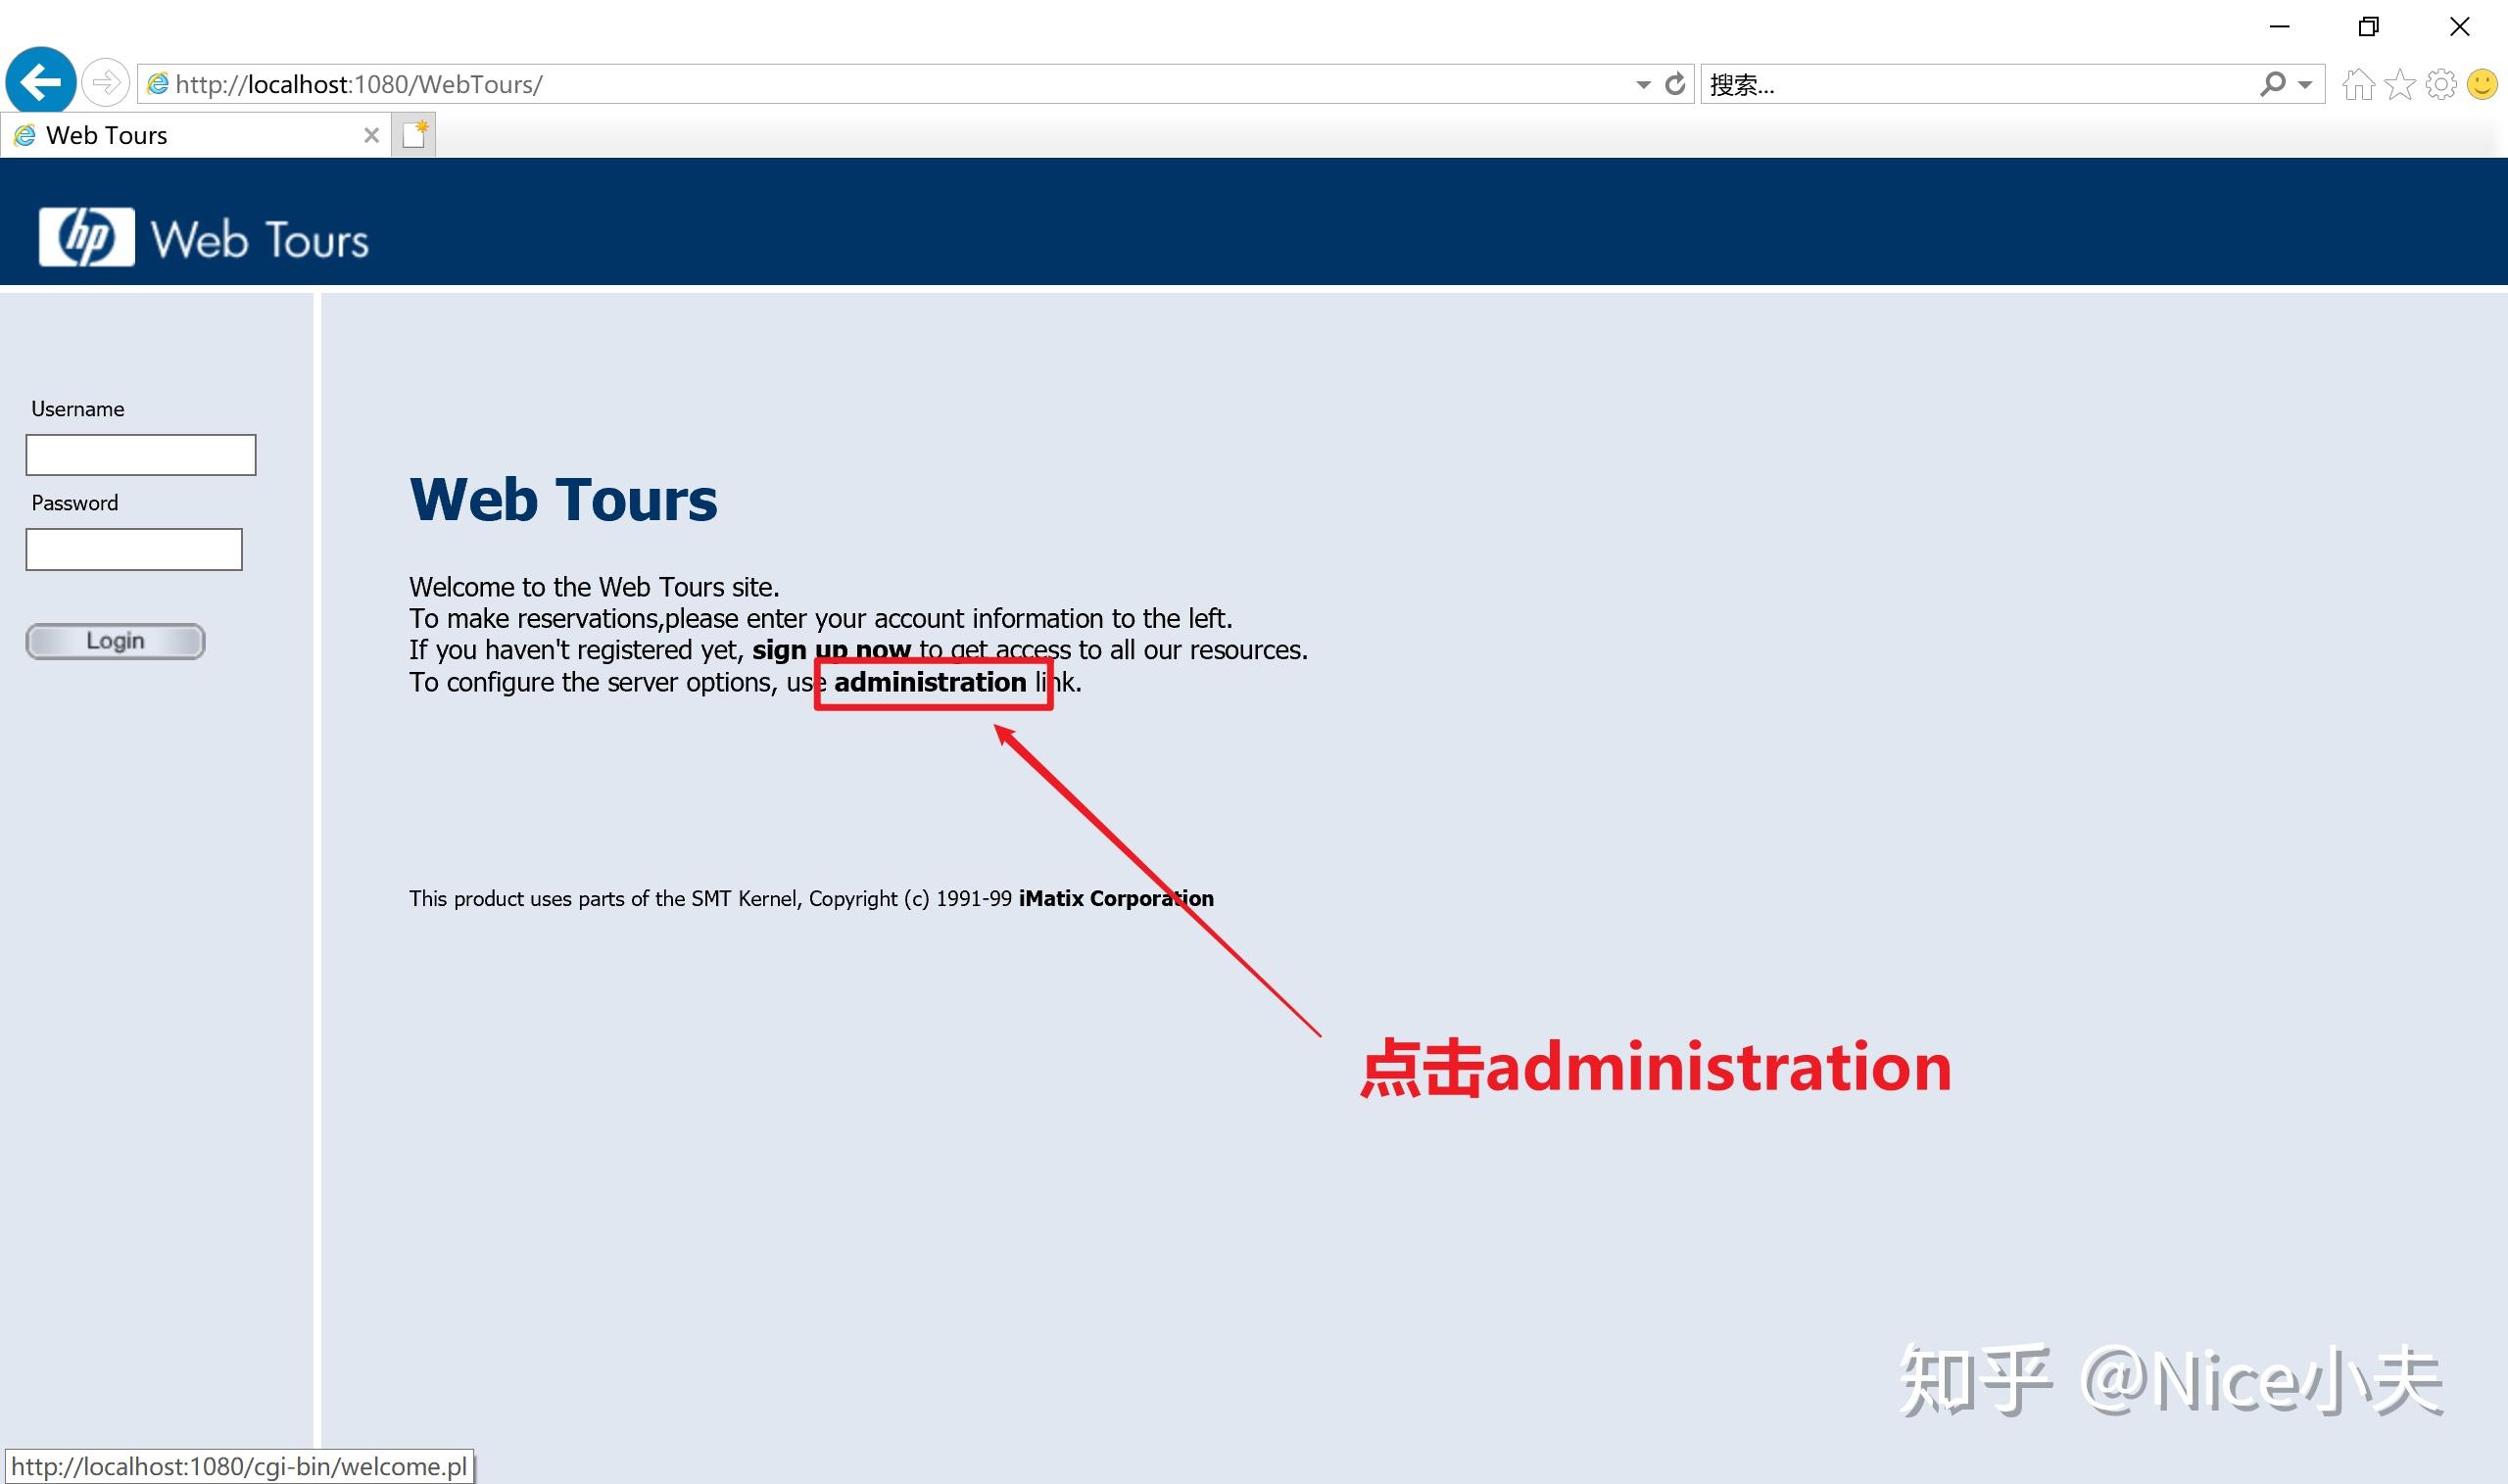Screen dimensions: 2508x1484
Task: Click the sign up now link
Action: 830,651
